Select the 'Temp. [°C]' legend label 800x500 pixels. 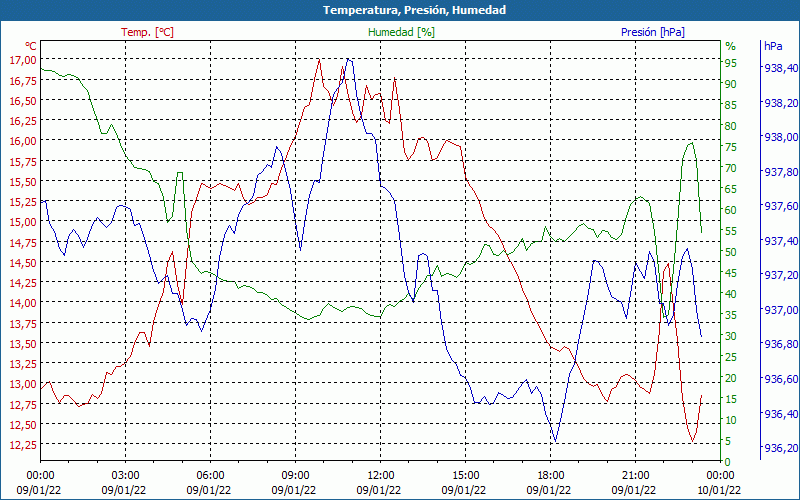147,32
